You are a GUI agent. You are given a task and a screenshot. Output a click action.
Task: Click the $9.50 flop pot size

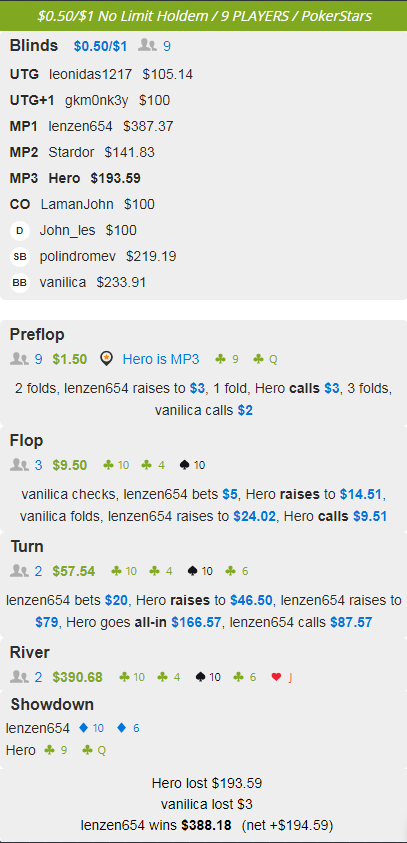(70, 465)
